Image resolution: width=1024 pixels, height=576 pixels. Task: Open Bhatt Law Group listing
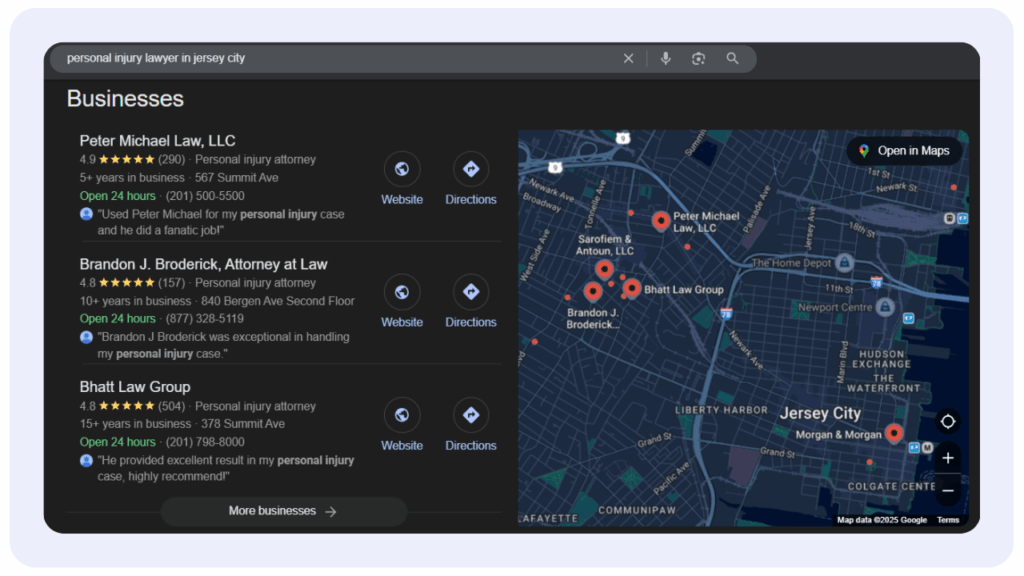pos(135,387)
